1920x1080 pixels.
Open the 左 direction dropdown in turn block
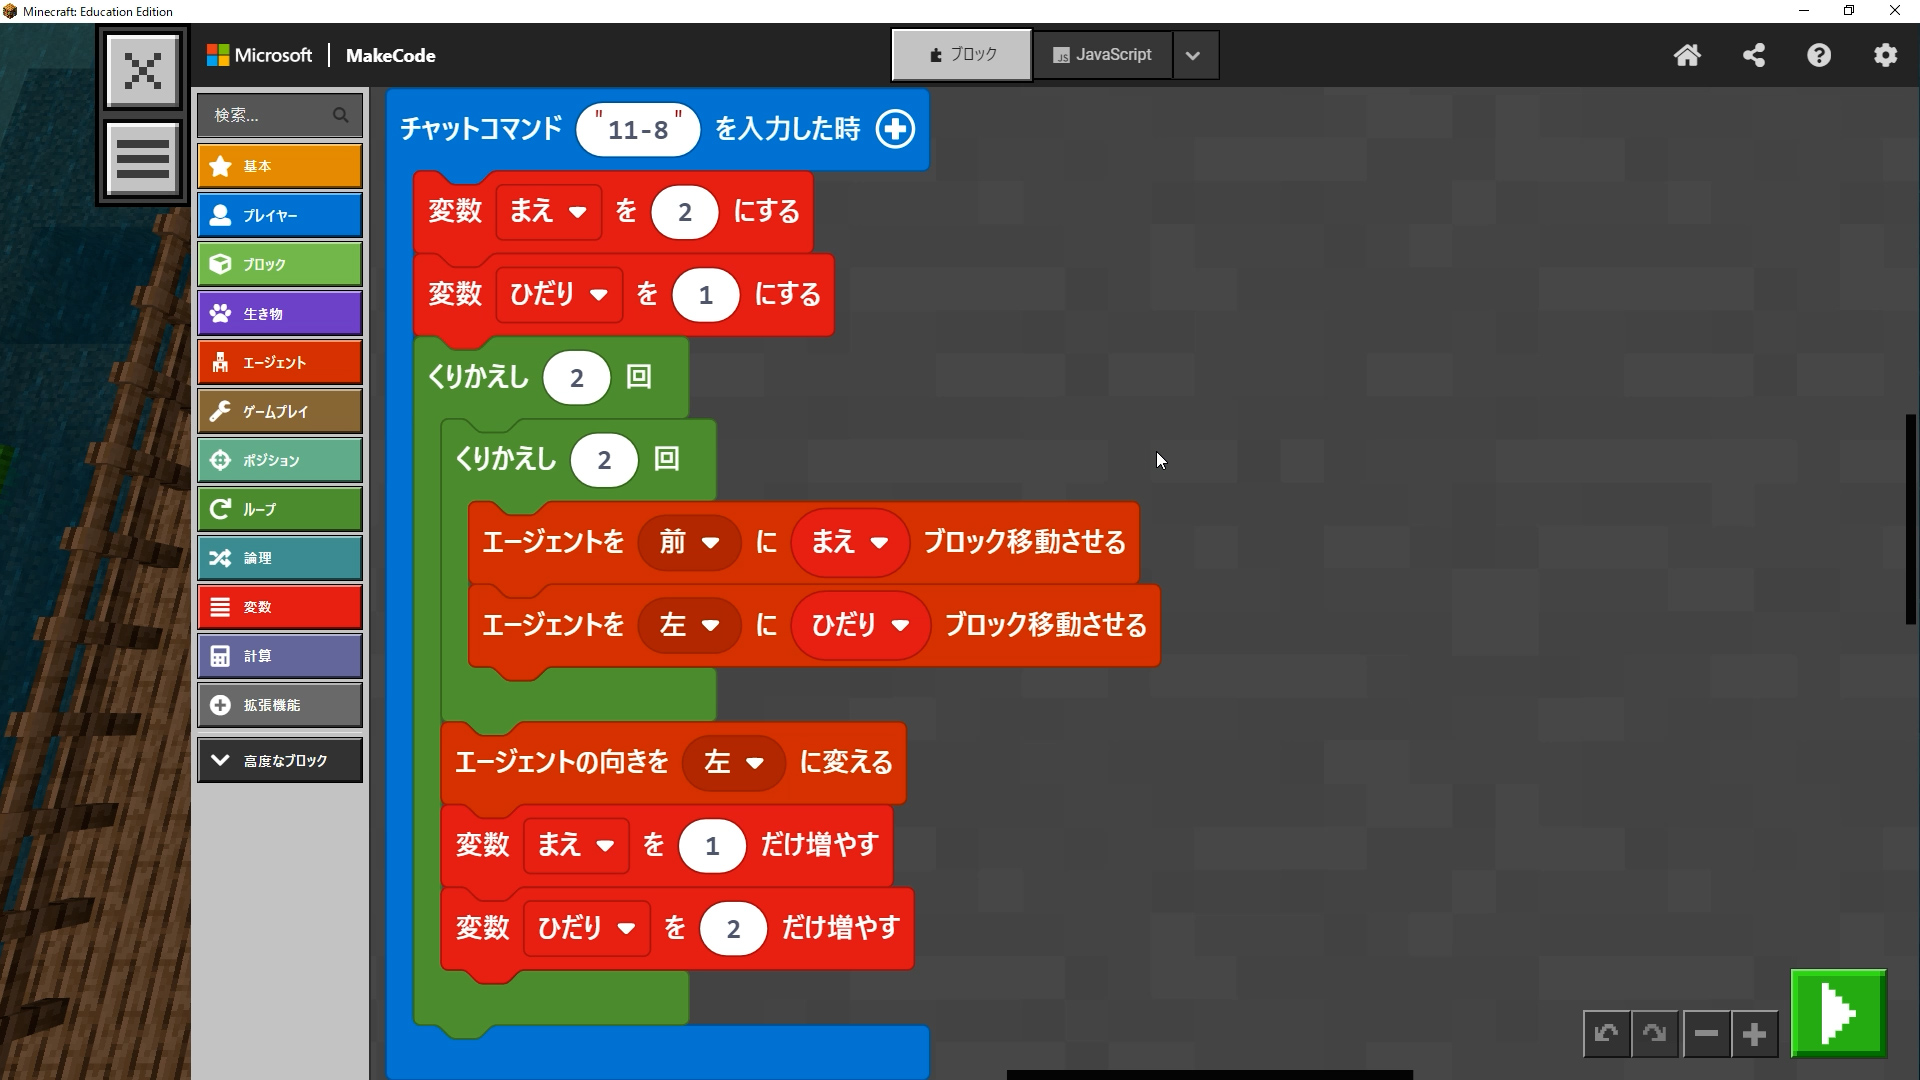tap(734, 763)
